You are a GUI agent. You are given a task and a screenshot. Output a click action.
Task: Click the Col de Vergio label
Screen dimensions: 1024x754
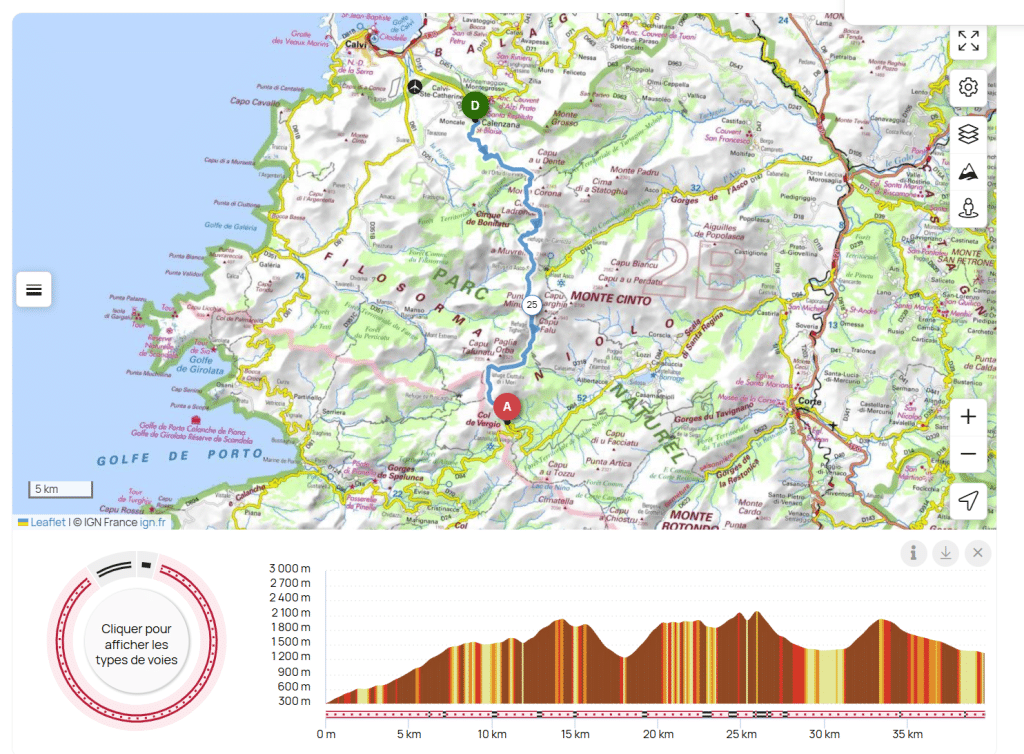(483, 419)
